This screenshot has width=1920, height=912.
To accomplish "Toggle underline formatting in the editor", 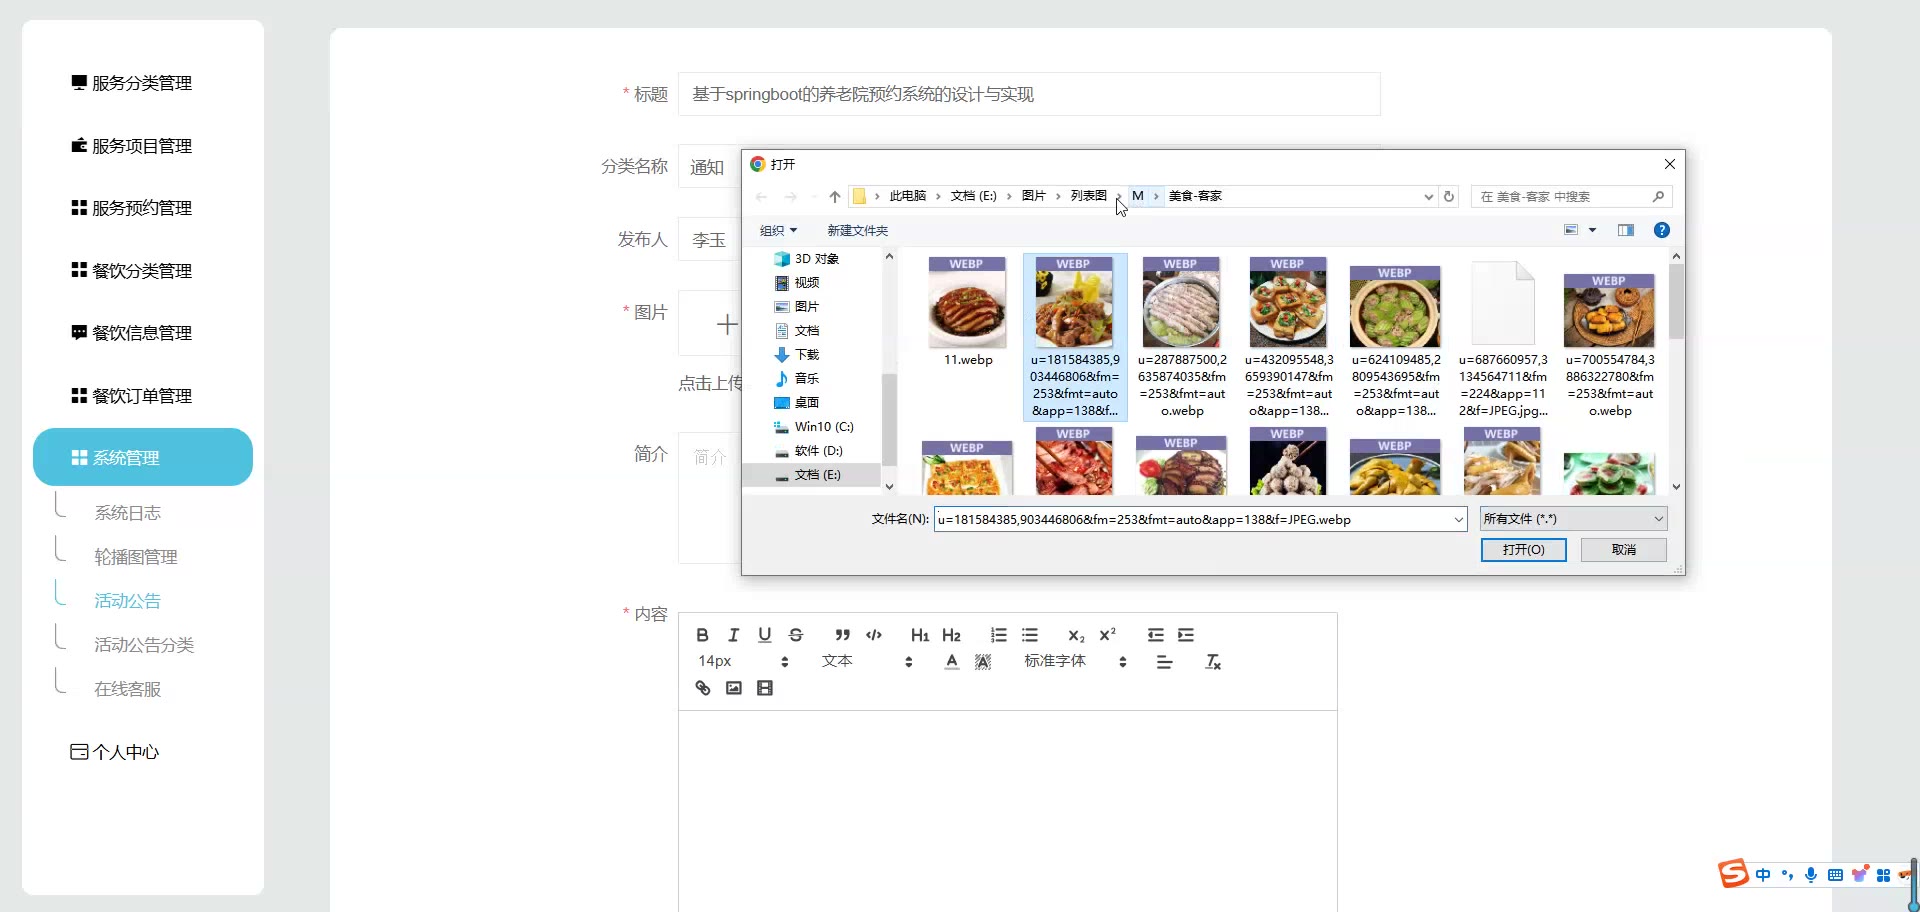I will [765, 635].
